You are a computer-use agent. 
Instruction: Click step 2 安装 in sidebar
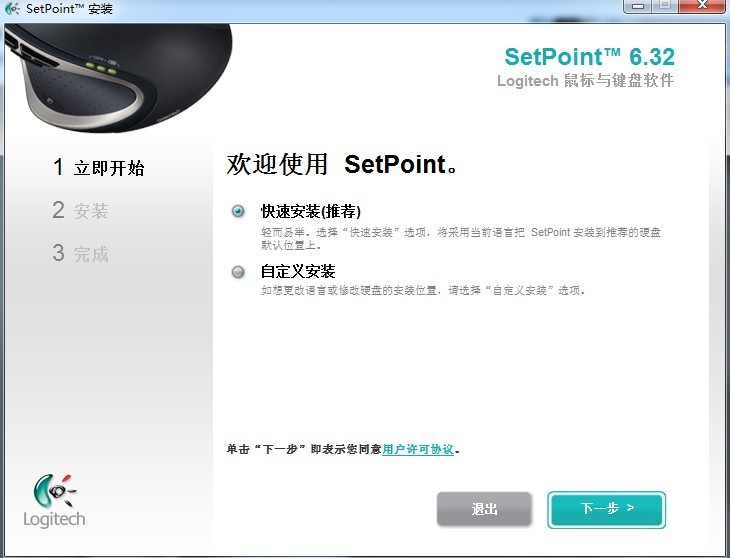80,211
